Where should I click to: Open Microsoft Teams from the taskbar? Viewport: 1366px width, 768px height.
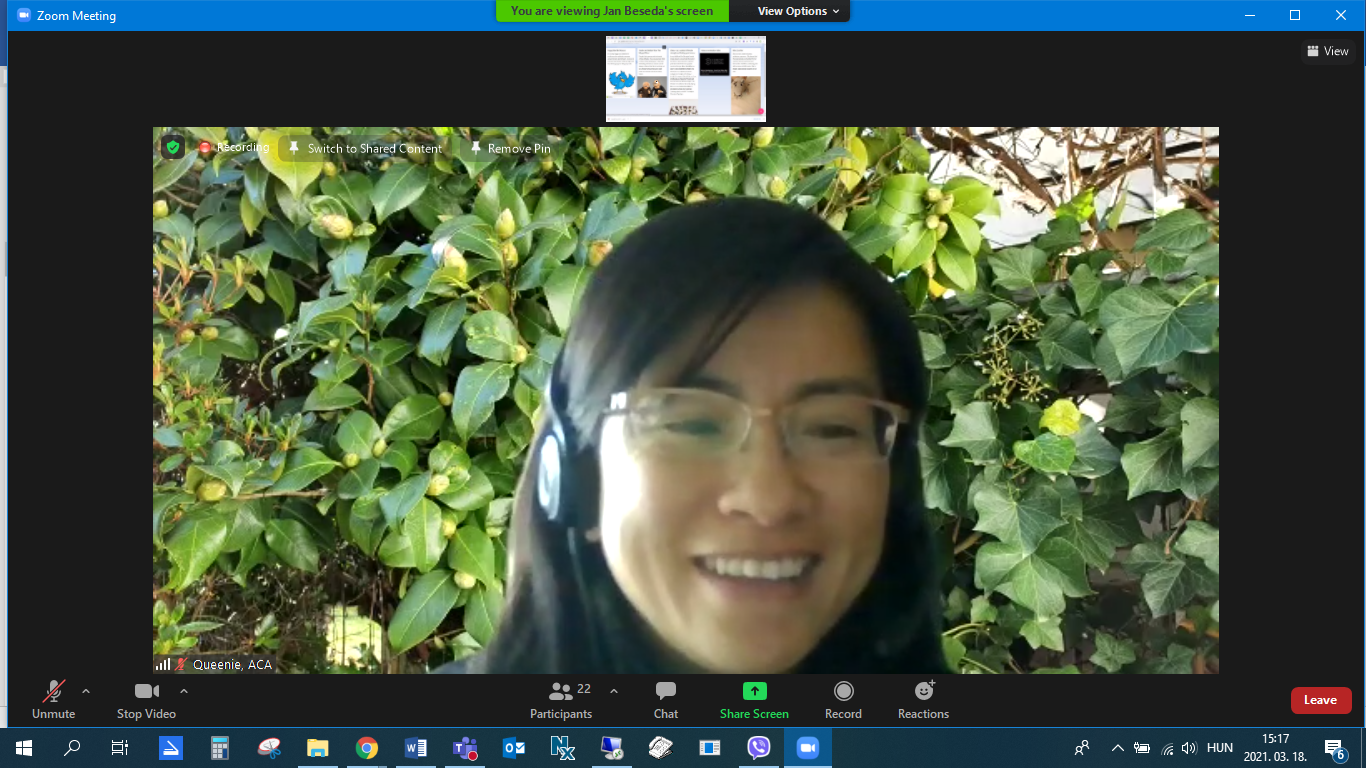(465, 748)
